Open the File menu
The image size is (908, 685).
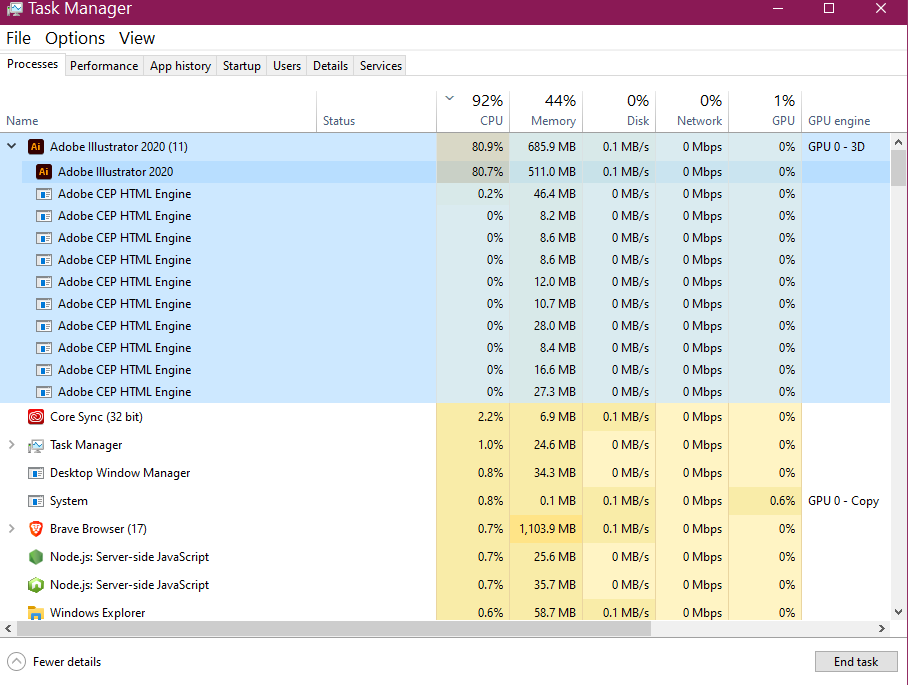point(19,38)
